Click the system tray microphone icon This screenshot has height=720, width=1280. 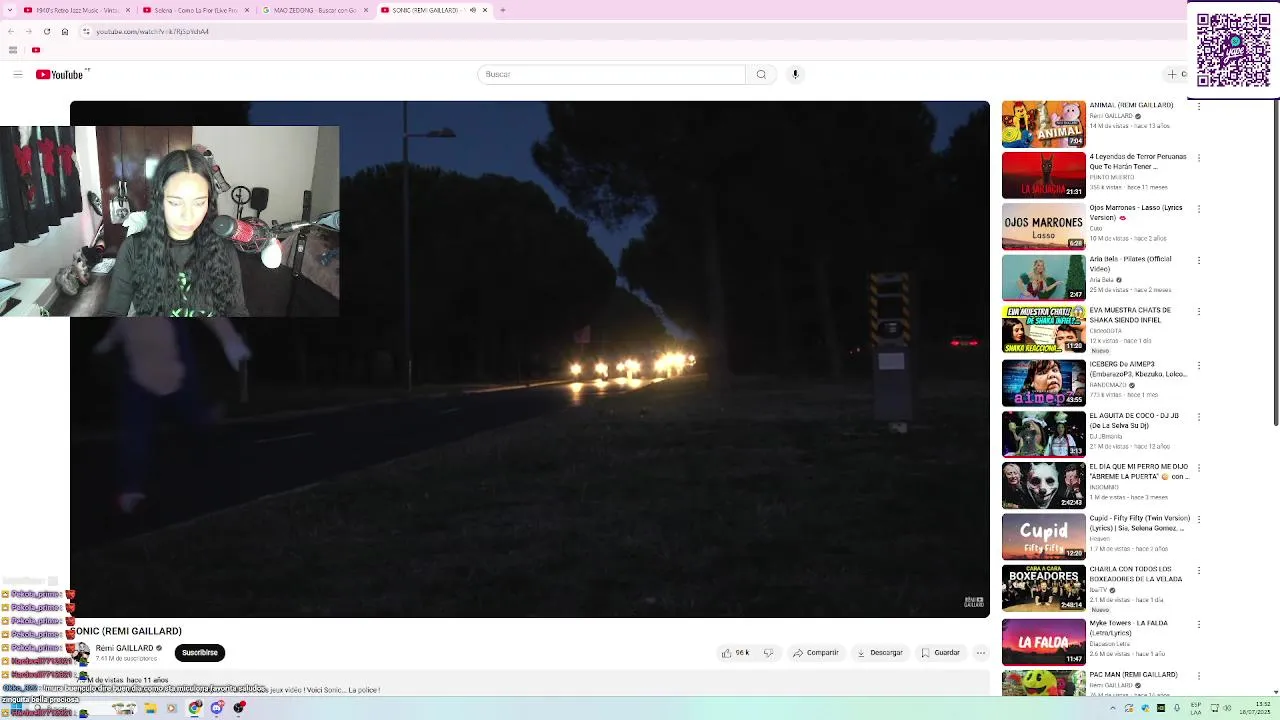[x=1175, y=708]
